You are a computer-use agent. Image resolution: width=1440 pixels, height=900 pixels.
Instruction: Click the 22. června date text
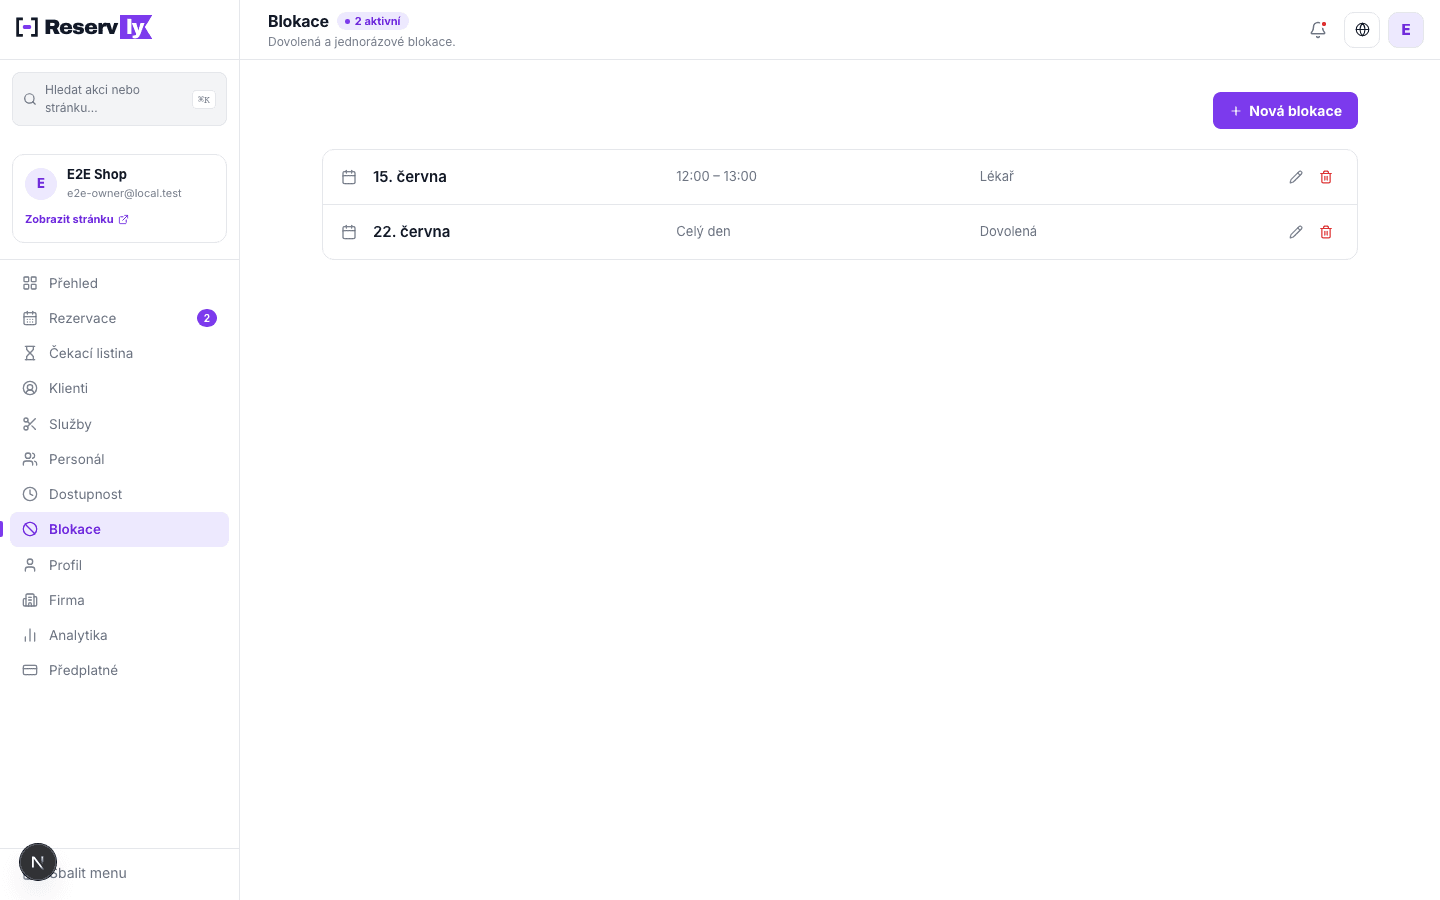[x=412, y=232]
